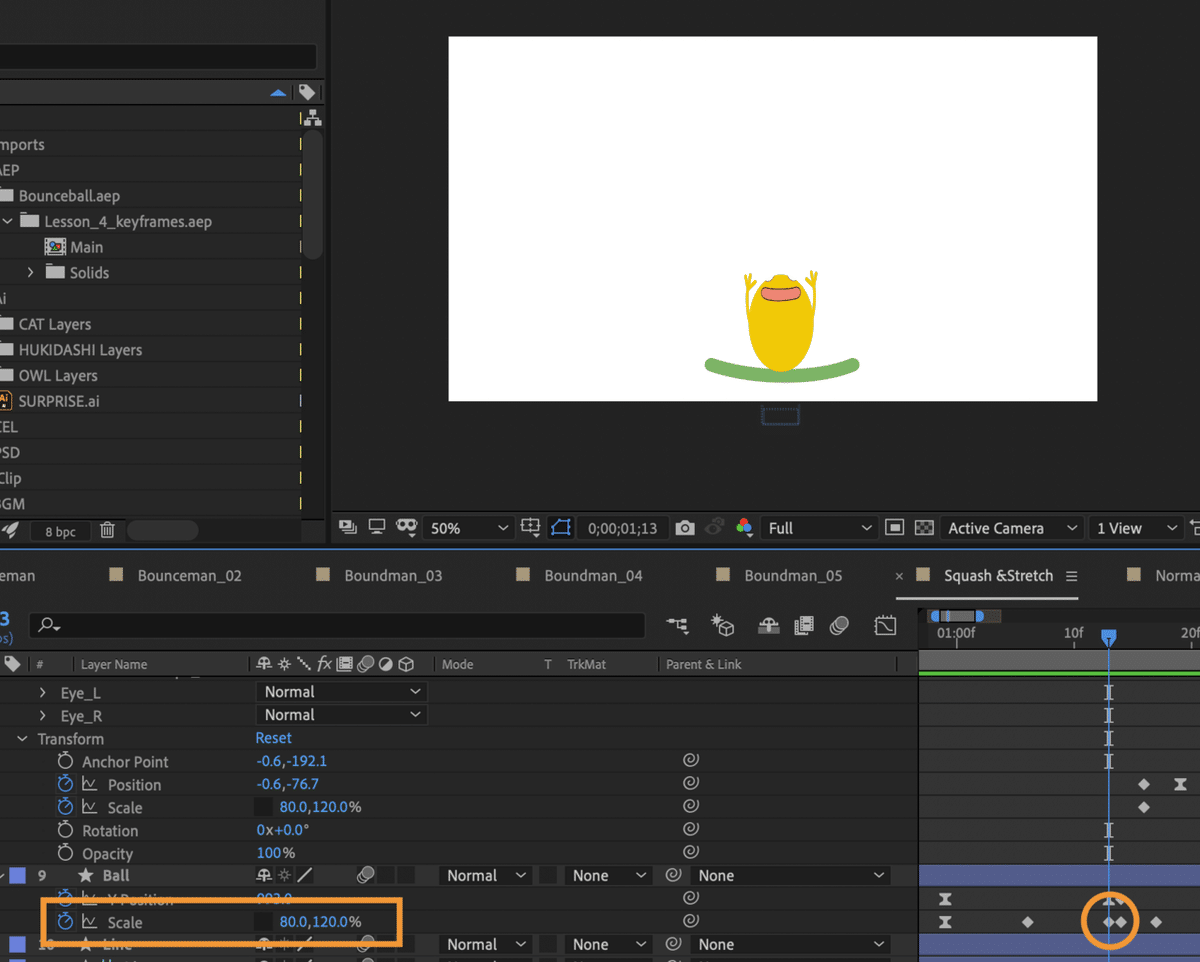Click the Anchor Point expression pick whip
Viewport: 1200px width, 962px height.
coord(690,761)
